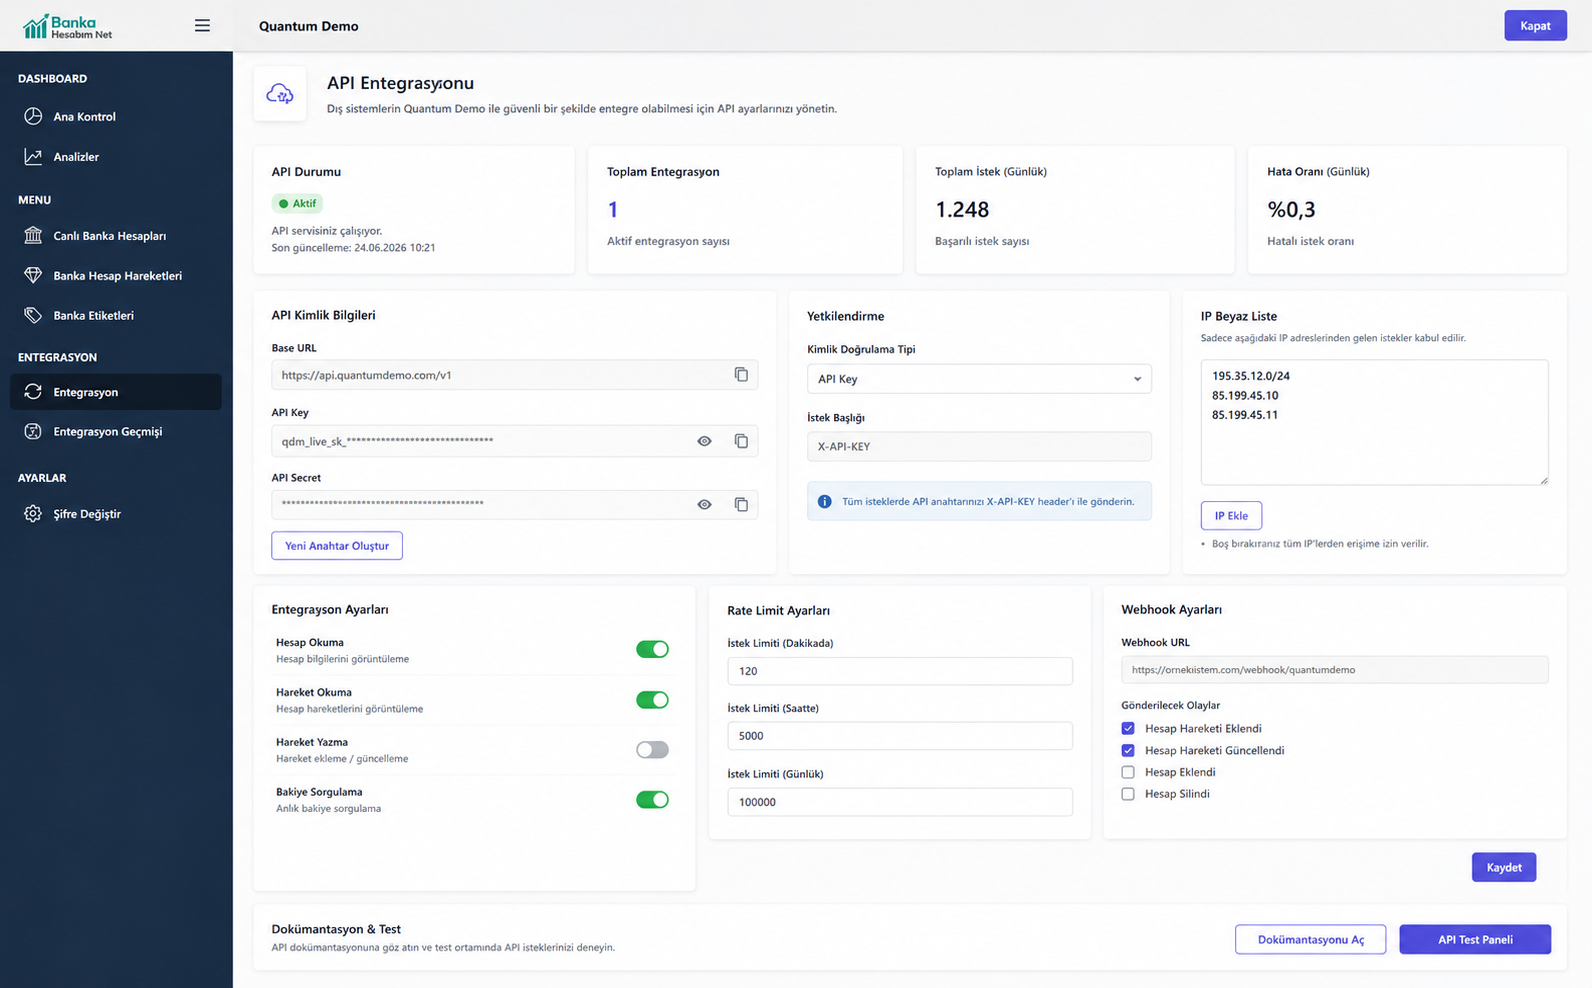Click 'Son güncelleme: 24.06.2026 10:21' text
Viewport: 1592px width, 988px height.
coord(353,247)
